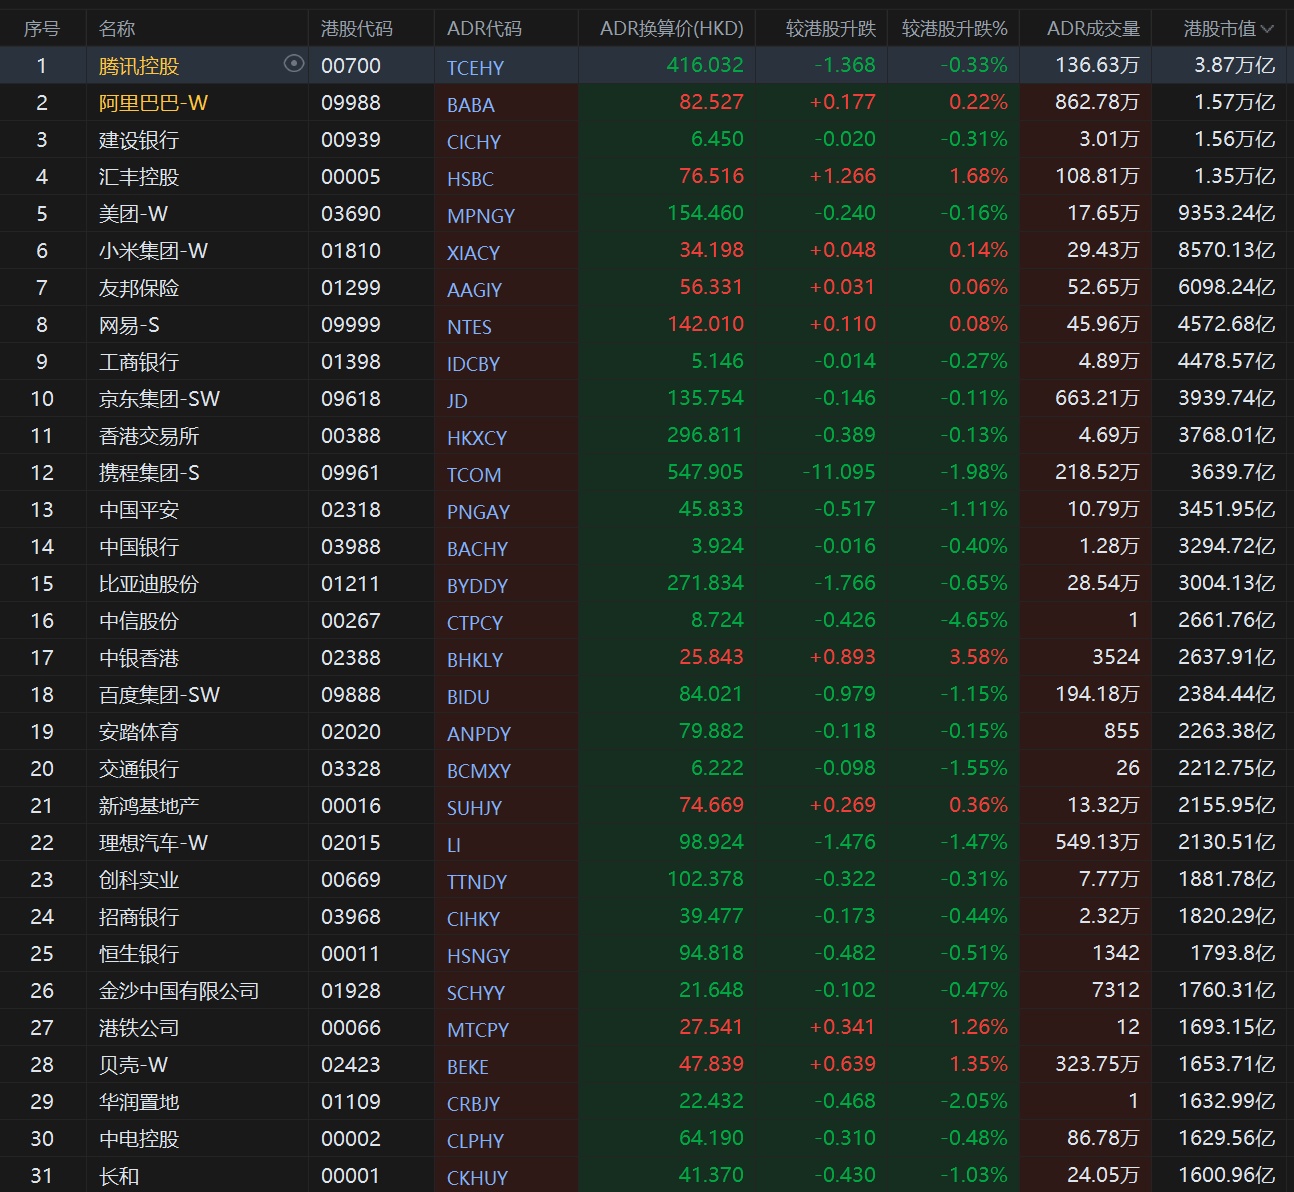Screen dimensions: 1294x1192
Task: Click the CKHUY ADR code
Action: tap(477, 1178)
